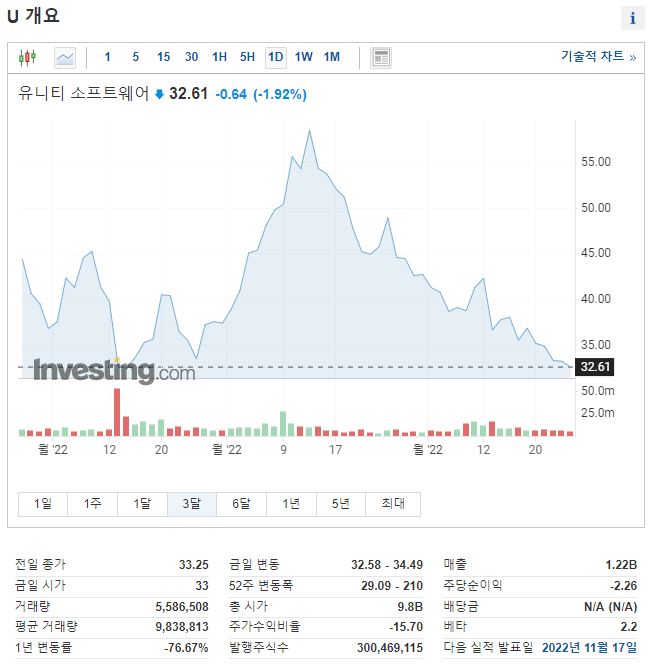Viewport: 648px width, 666px height.
Task: Choose the 5H interval
Action: click(x=248, y=57)
